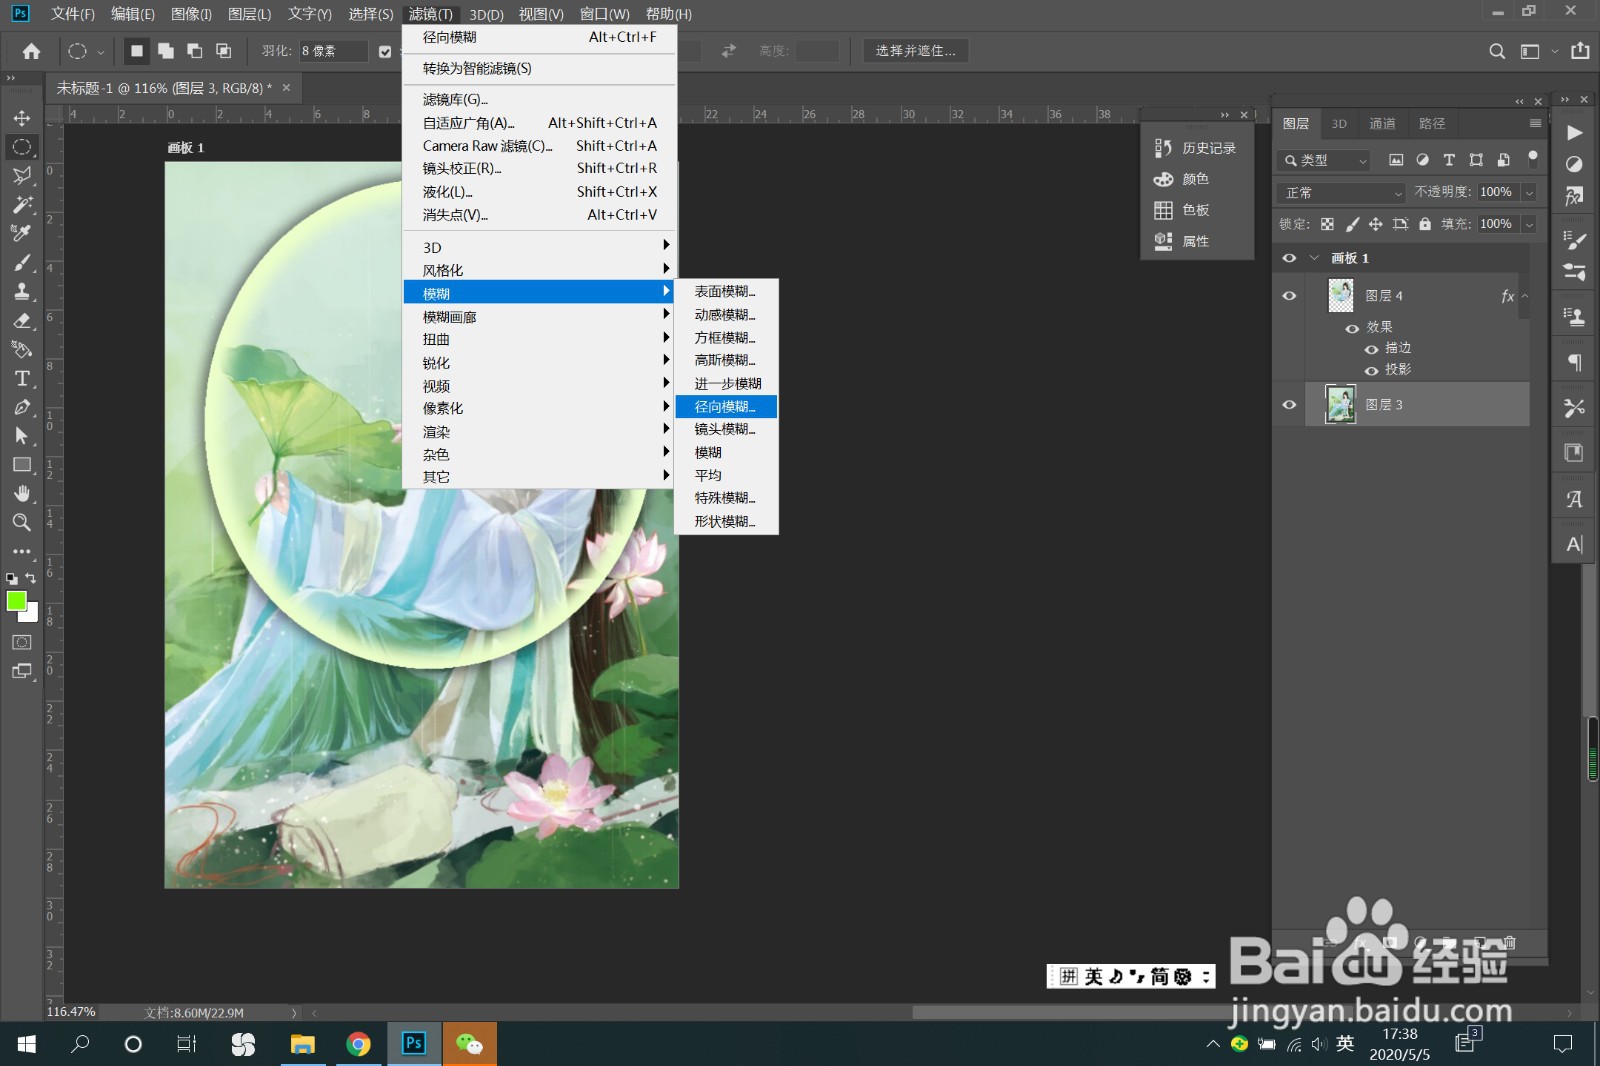Select the Type tool

click(x=21, y=379)
